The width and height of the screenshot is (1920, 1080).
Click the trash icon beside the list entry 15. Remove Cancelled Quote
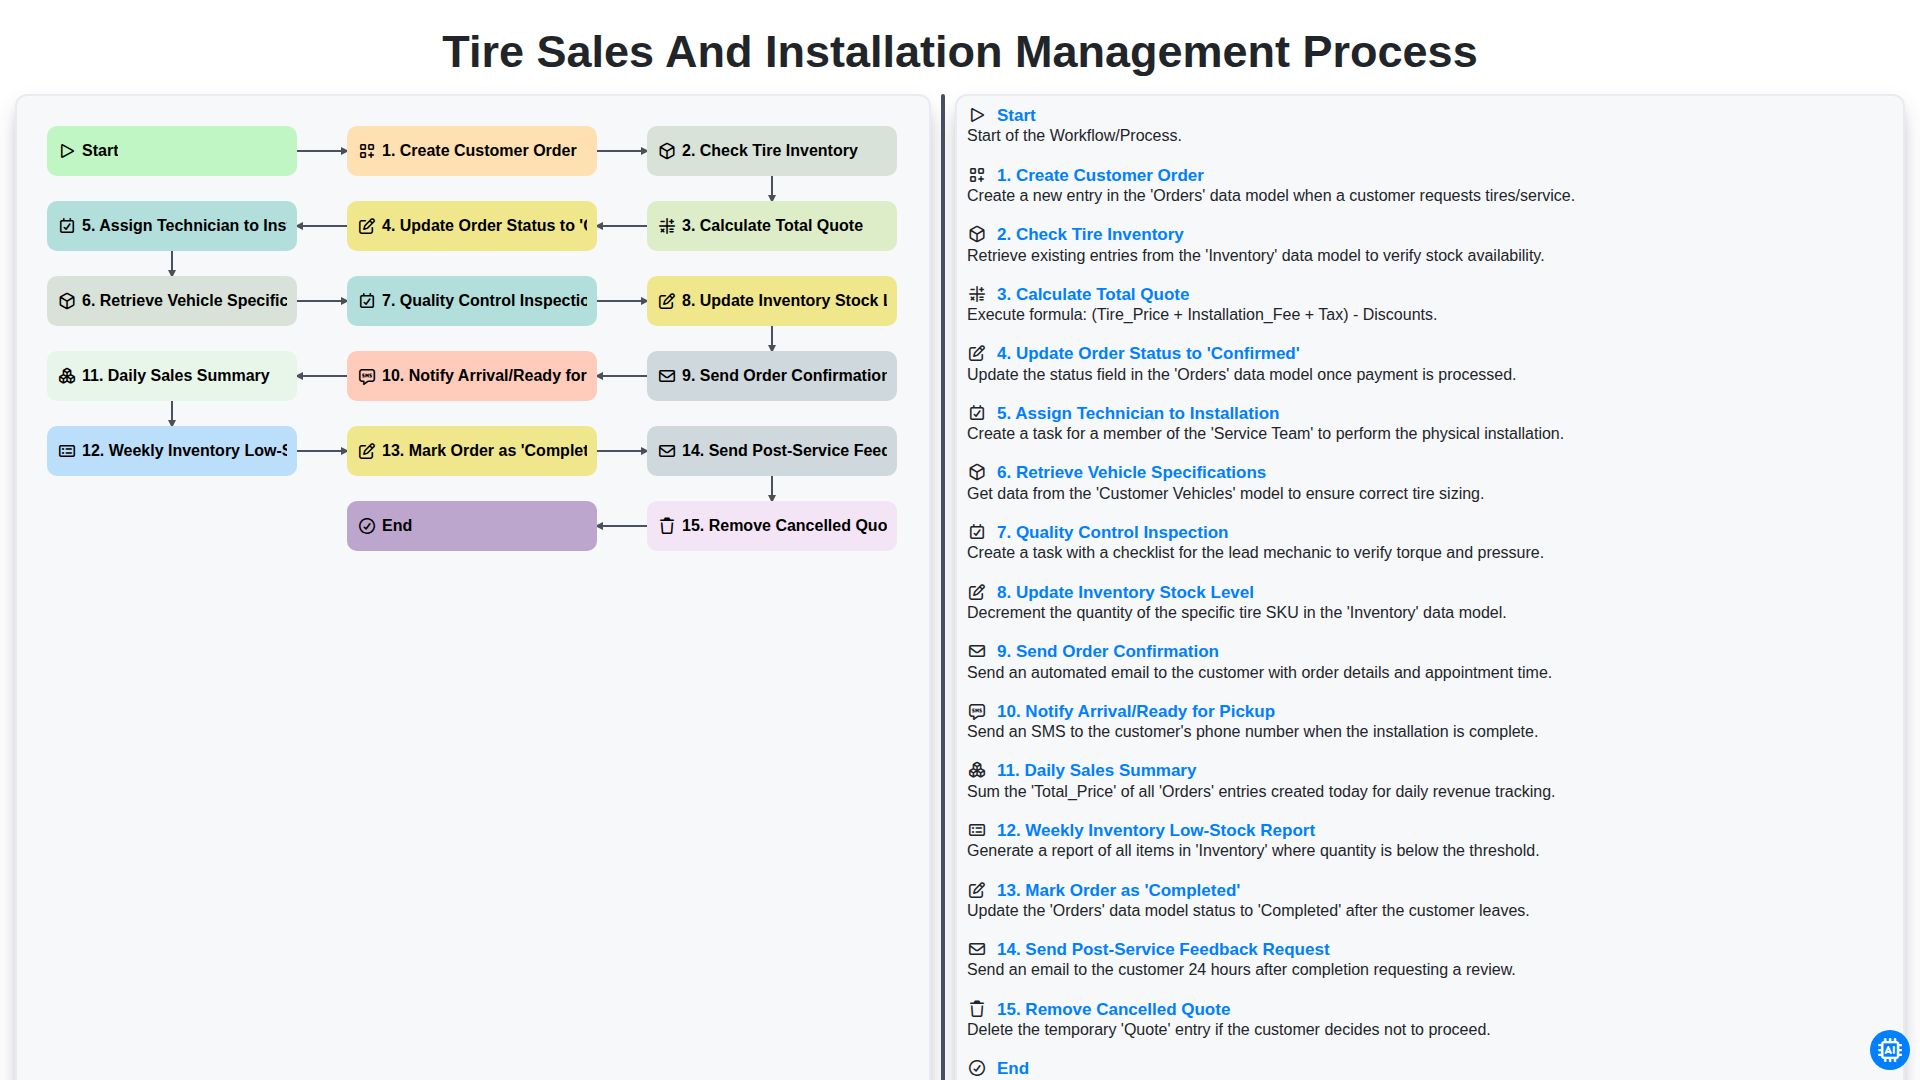click(x=977, y=1009)
